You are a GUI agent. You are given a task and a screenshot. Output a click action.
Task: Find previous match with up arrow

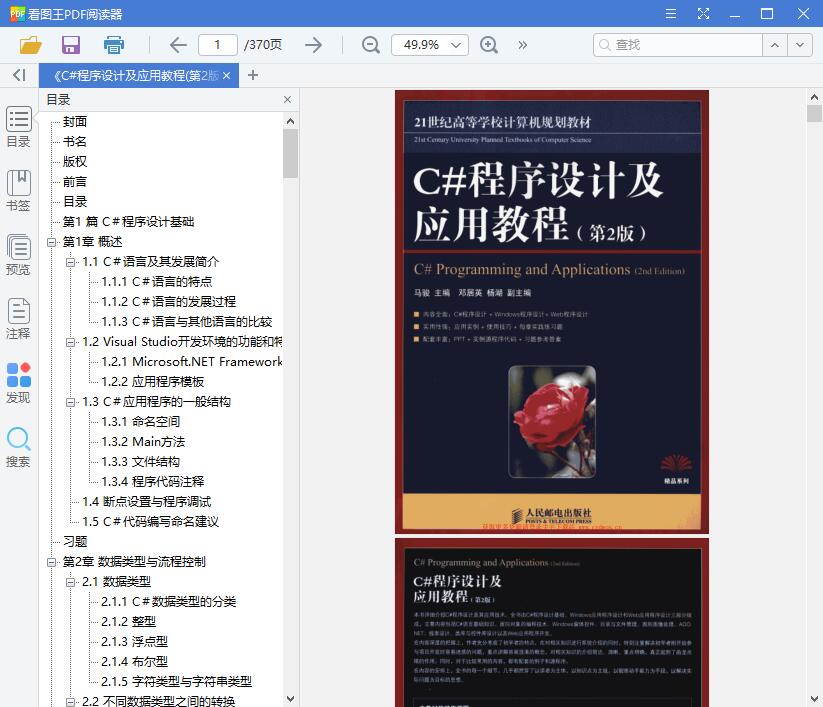(775, 45)
